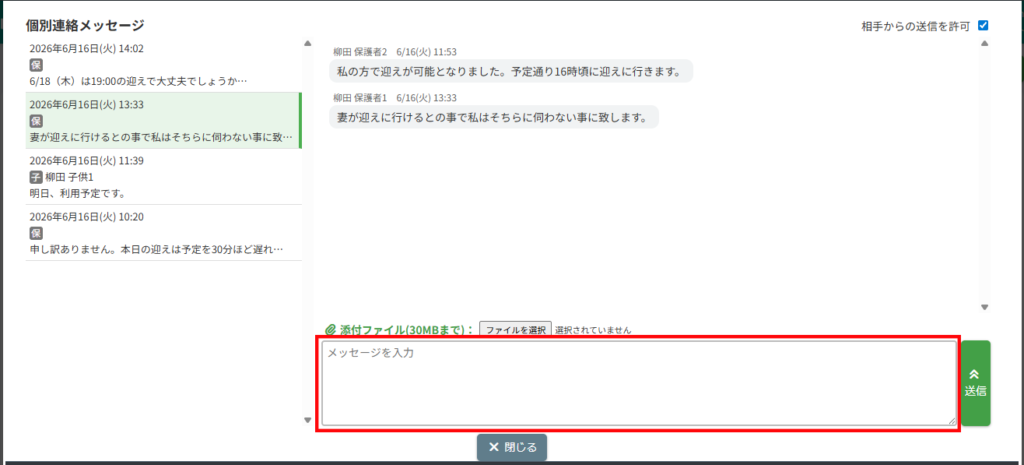1024x465 pixels.
Task: Select the 13:33 highlighted message thread
Action: coord(163,121)
